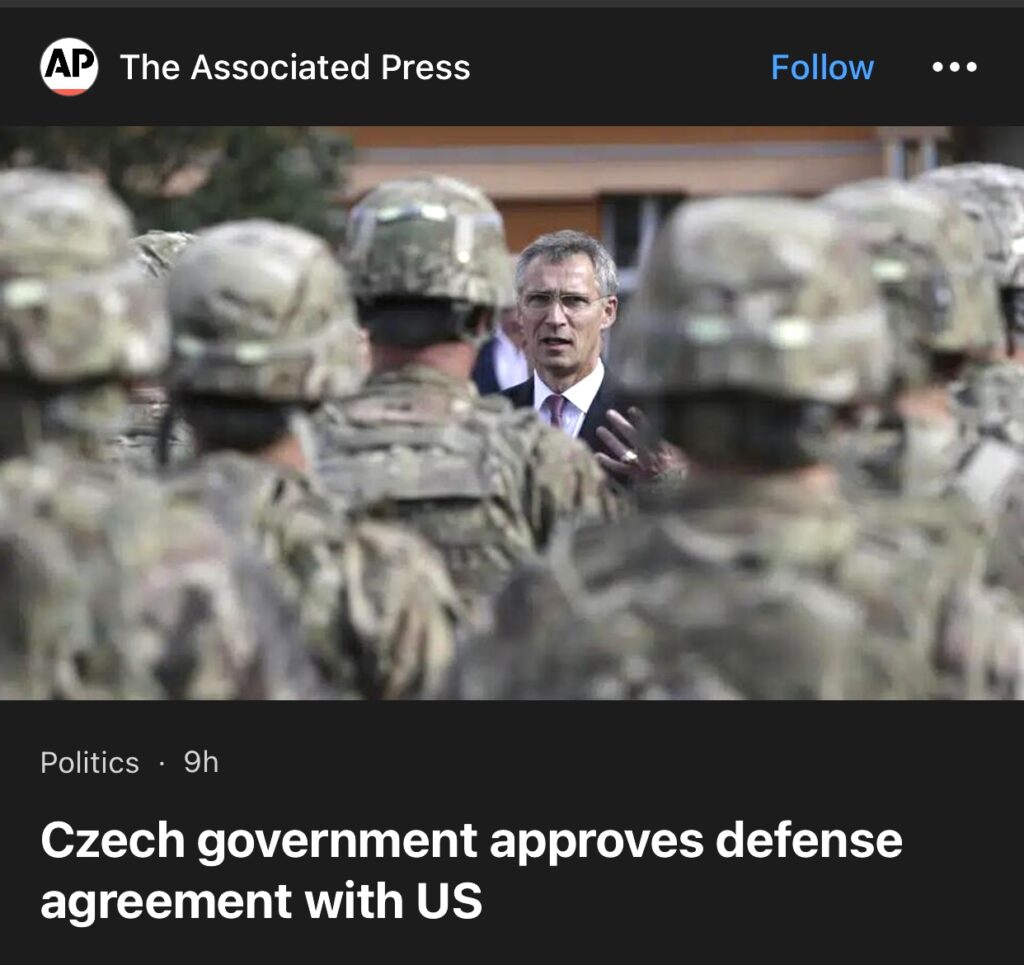Open The Associated Press publisher name
This screenshot has width=1024, height=965.
pyautogui.click(x=295, y=67)
